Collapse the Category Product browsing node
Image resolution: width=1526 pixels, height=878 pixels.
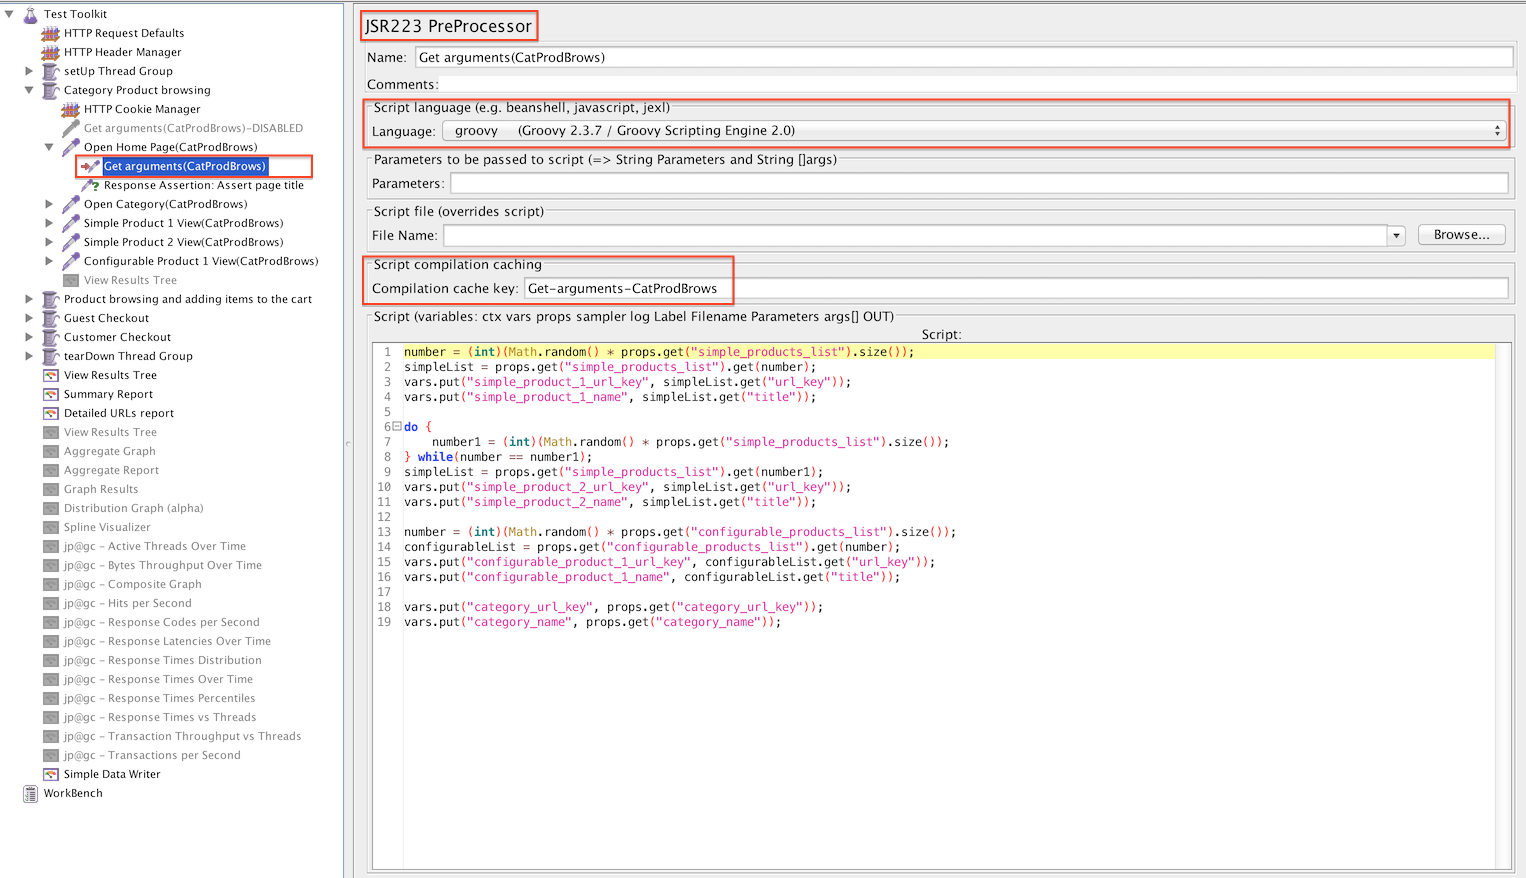pos(29,90)
